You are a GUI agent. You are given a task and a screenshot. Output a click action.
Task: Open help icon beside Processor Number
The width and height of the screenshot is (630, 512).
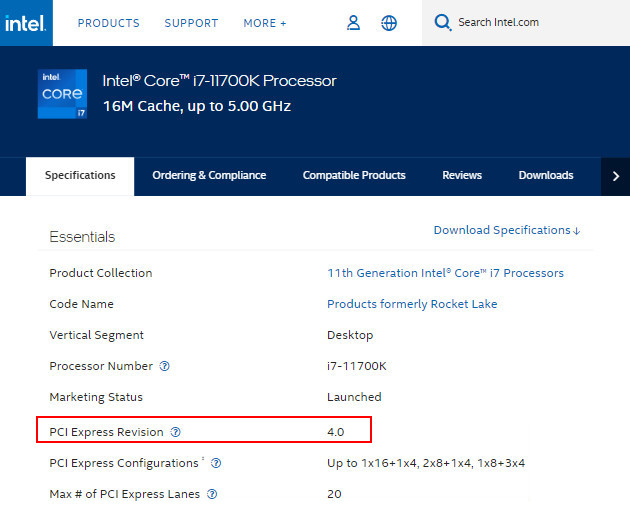coord(164,366)
